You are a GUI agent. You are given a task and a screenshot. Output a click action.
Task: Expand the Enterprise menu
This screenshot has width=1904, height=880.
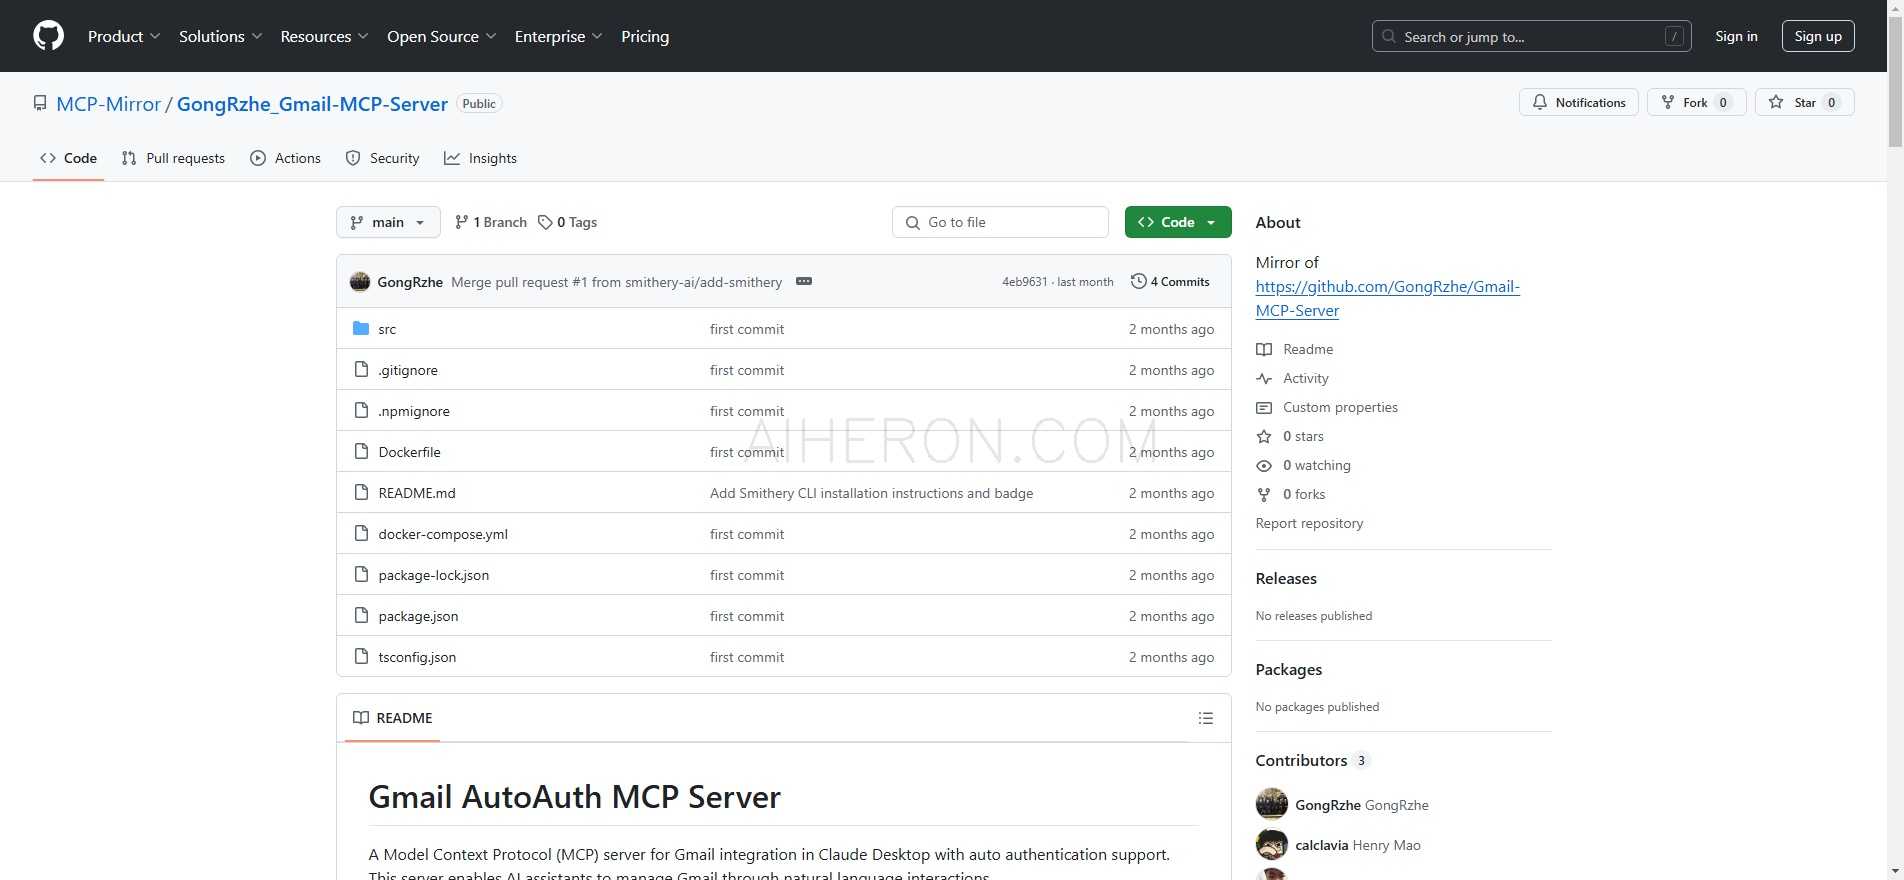tap(559, 36)
